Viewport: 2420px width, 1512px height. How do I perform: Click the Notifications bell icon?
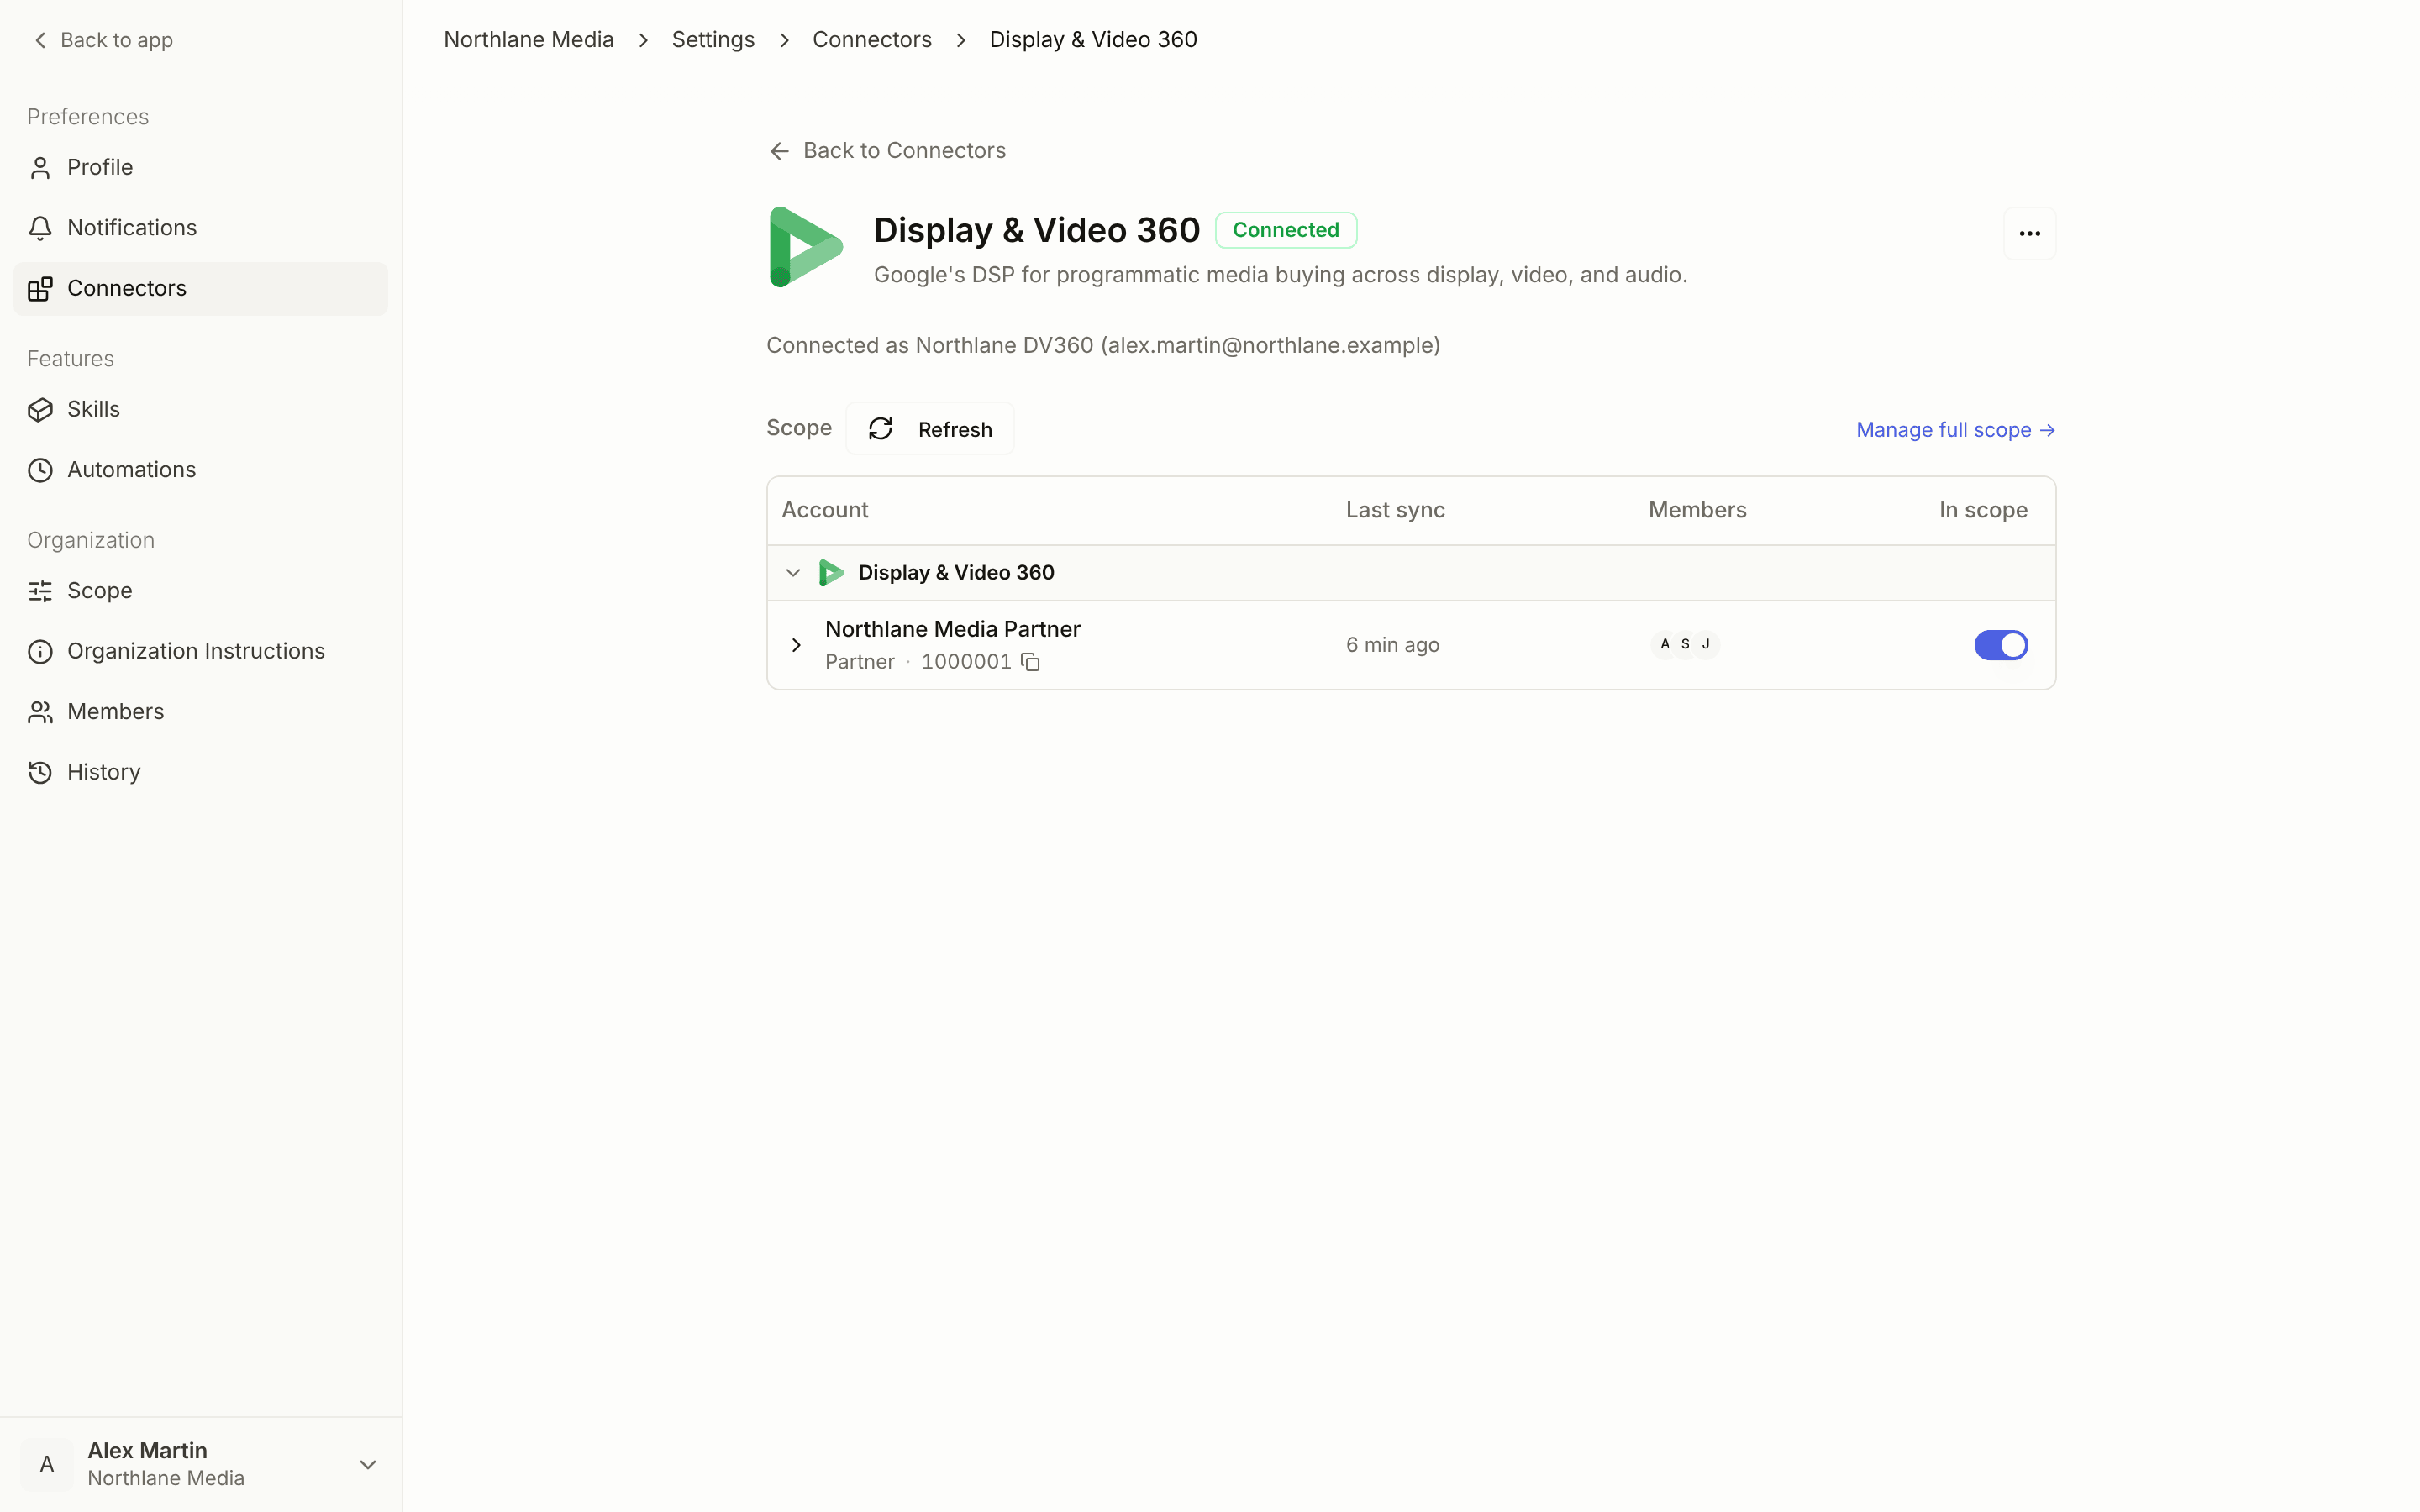(x=40, y=228)
